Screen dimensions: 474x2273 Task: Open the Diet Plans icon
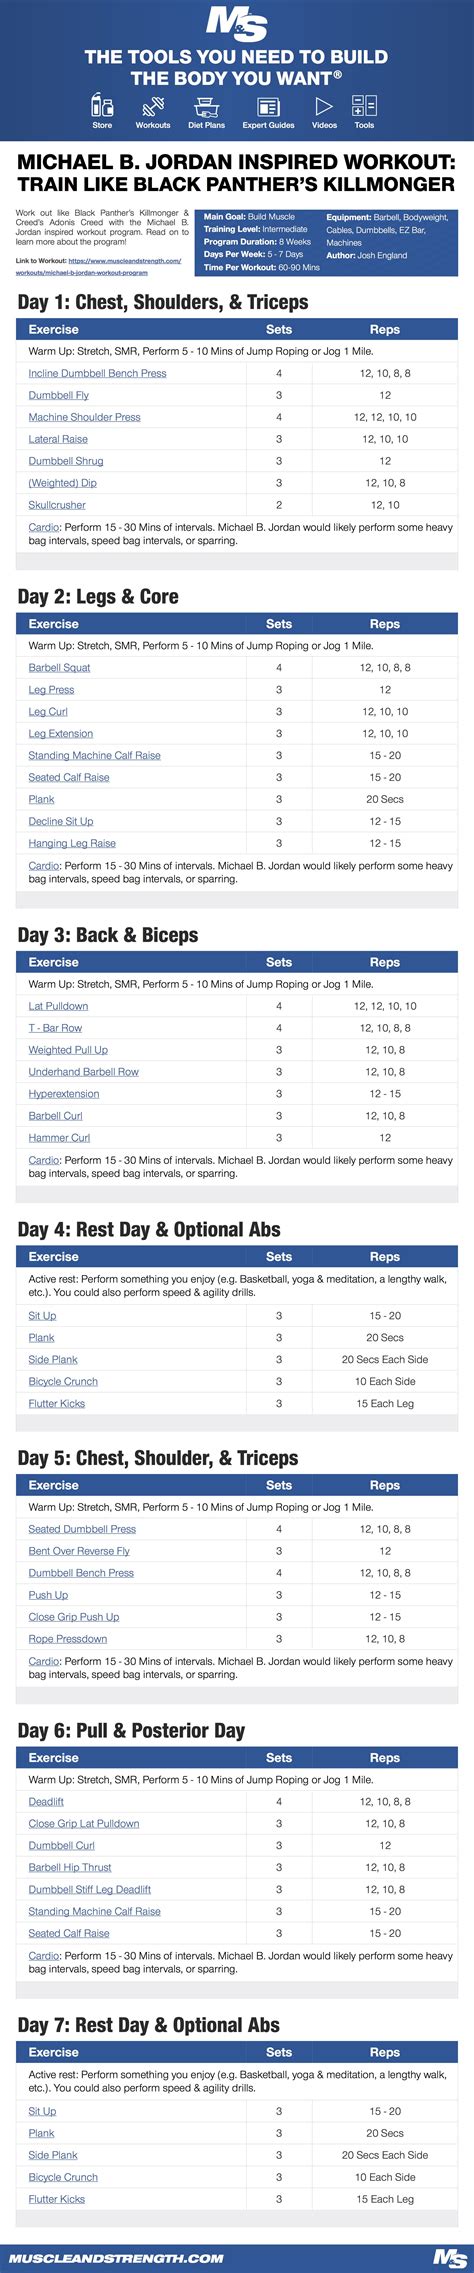point(207,105)
